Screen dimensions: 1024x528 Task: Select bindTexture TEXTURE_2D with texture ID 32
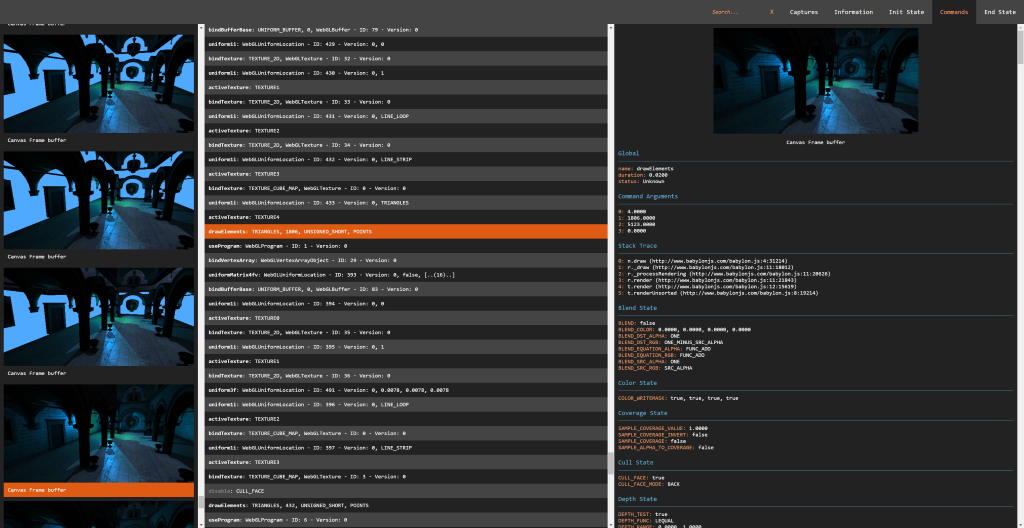(406, 58)
